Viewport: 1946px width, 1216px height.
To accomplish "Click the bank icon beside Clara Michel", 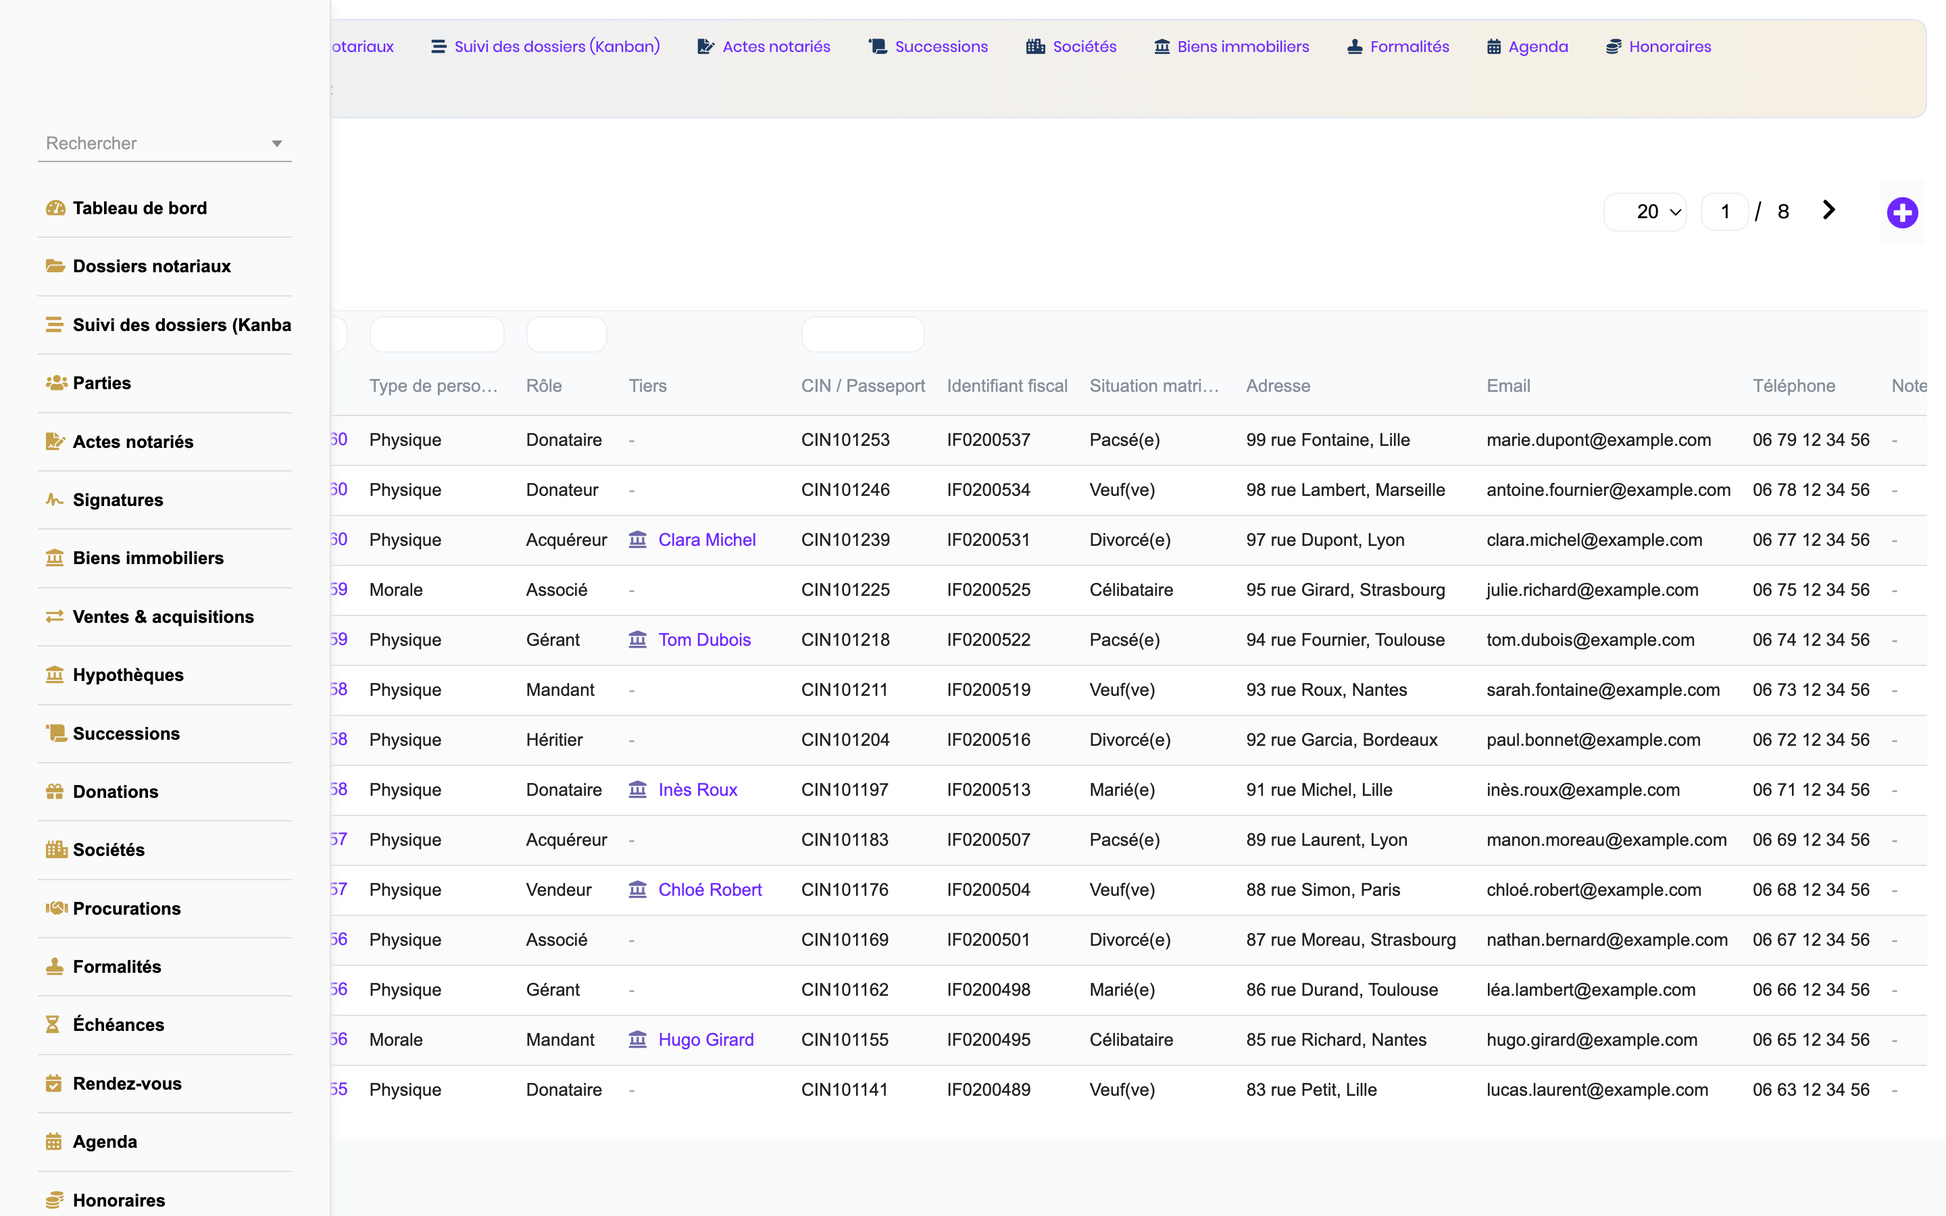I will pos(637,540).
